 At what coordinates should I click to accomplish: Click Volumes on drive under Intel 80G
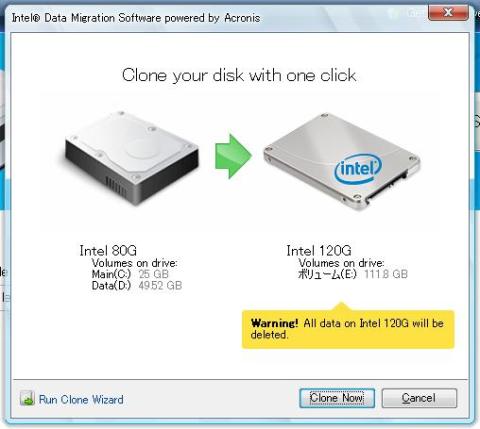click(x=135, y=263)
